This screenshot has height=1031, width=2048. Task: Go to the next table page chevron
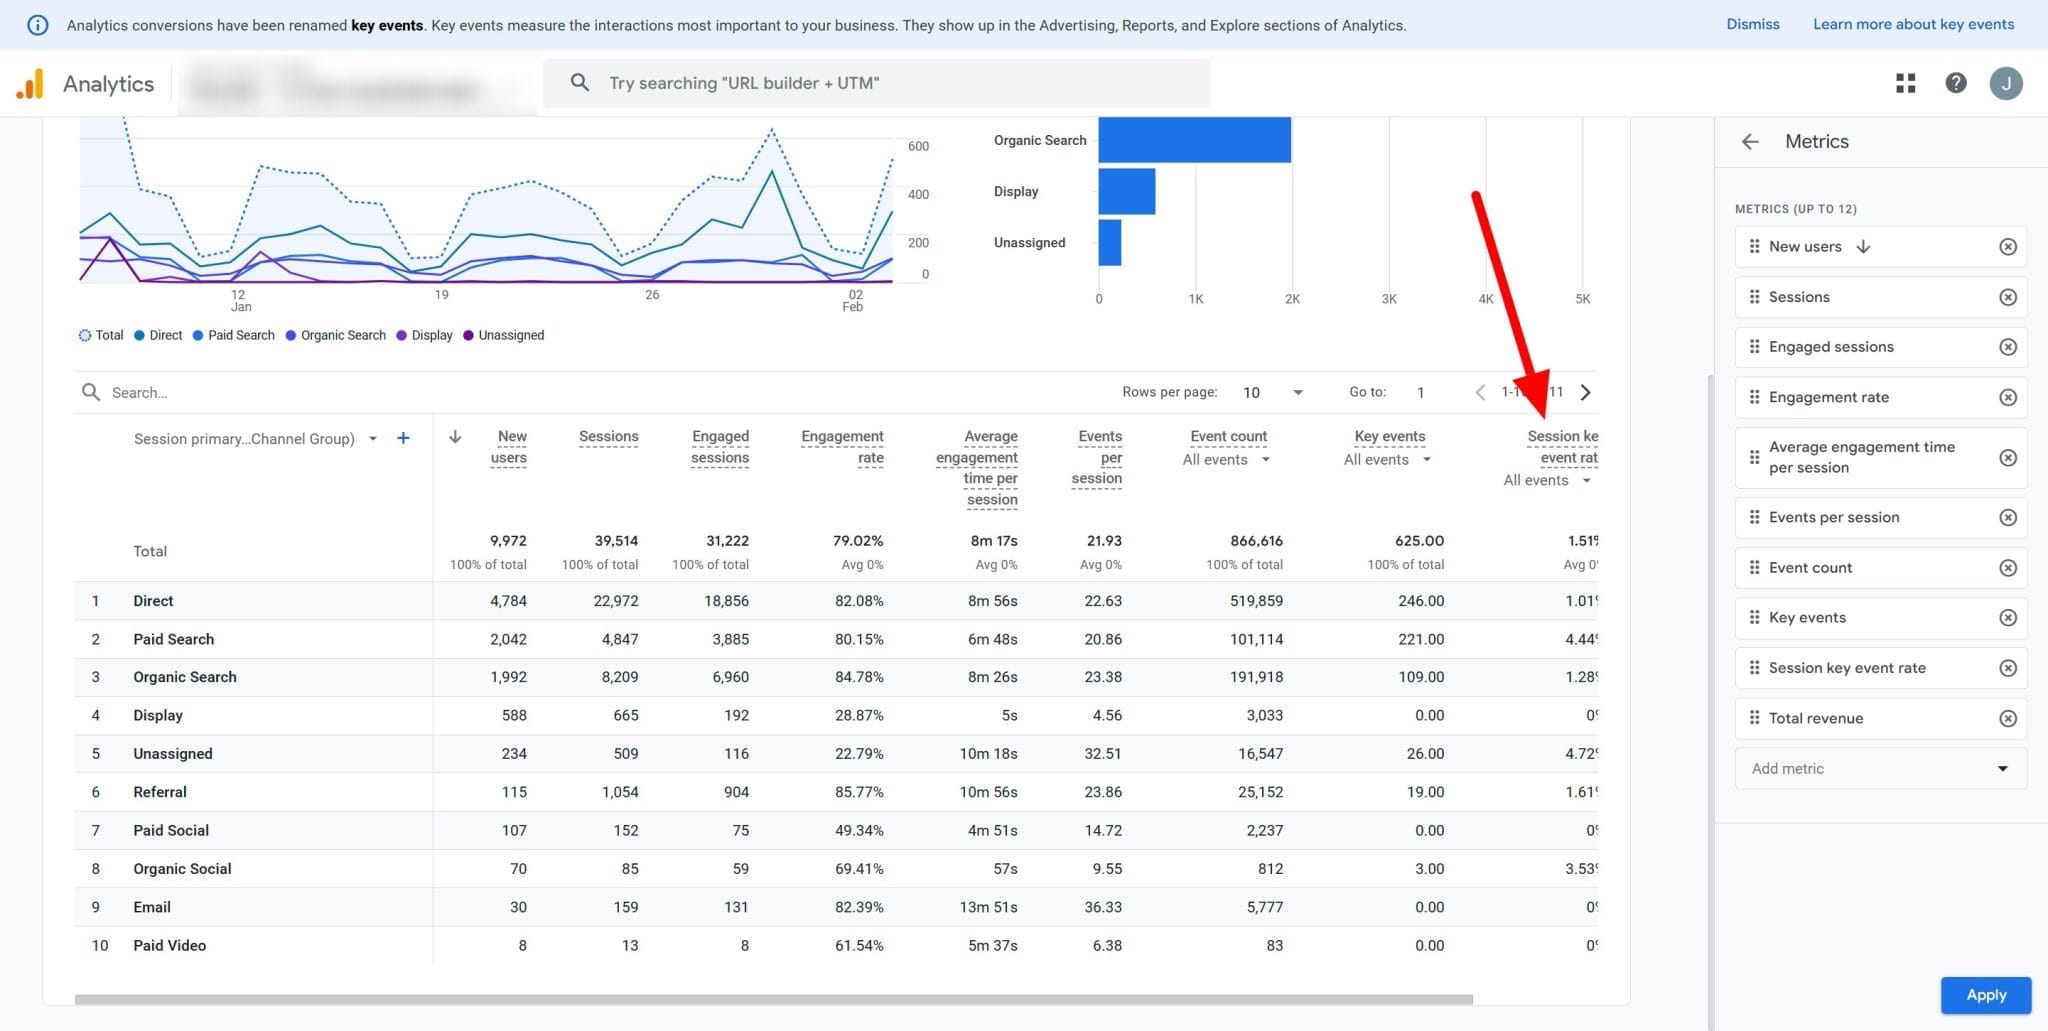tap(1585, 392)
